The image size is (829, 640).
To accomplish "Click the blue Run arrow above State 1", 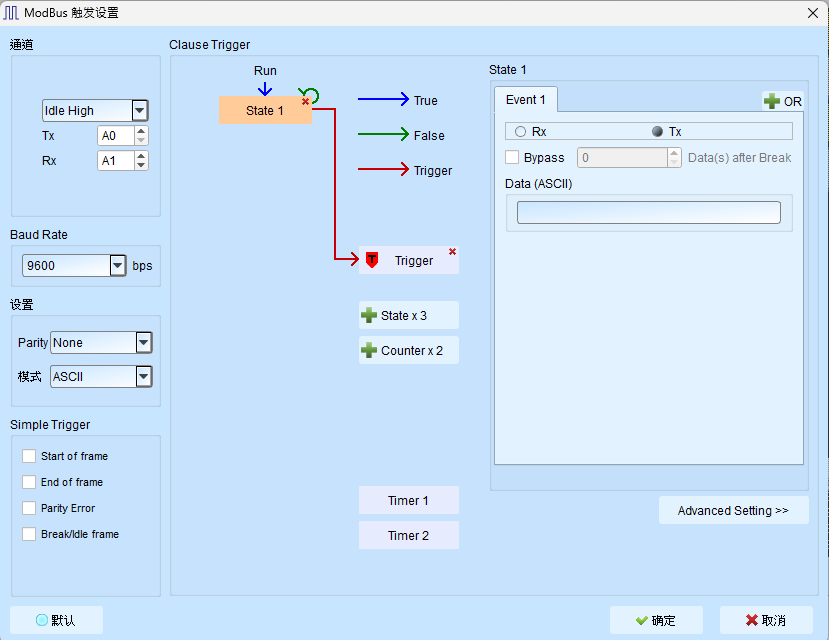I will (x=265, y=88).
